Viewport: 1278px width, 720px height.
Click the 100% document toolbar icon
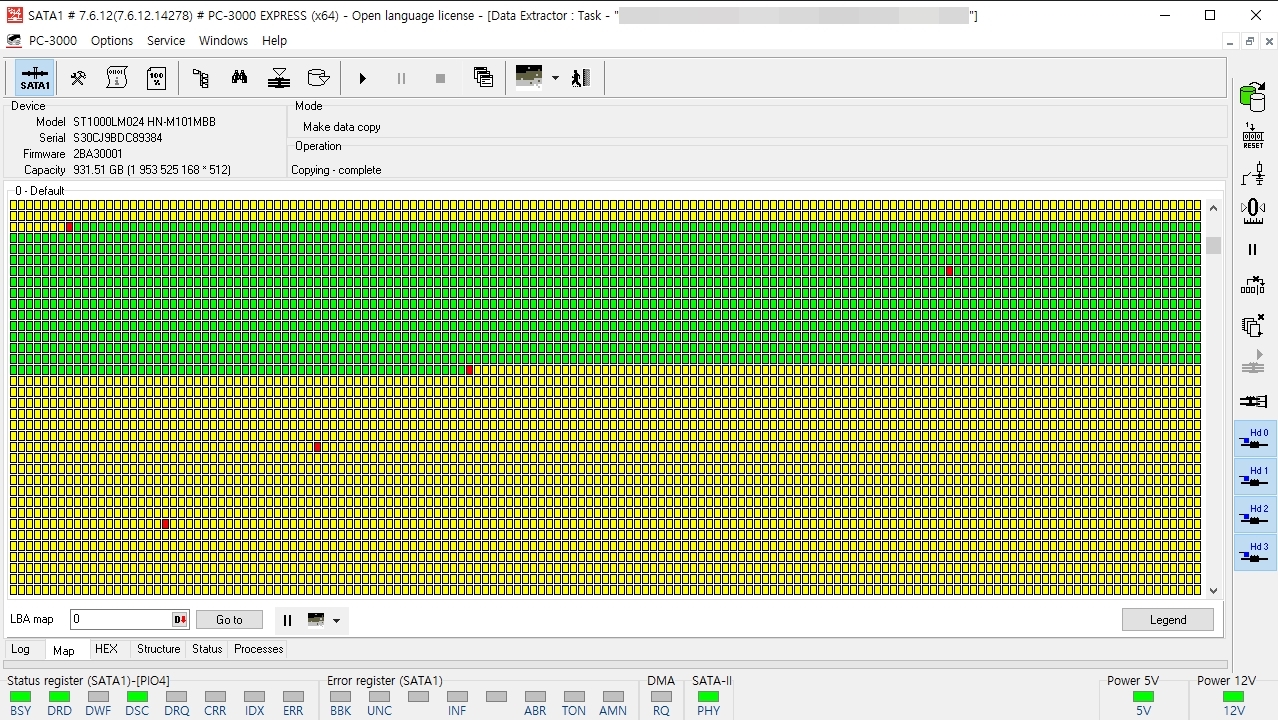157,78
